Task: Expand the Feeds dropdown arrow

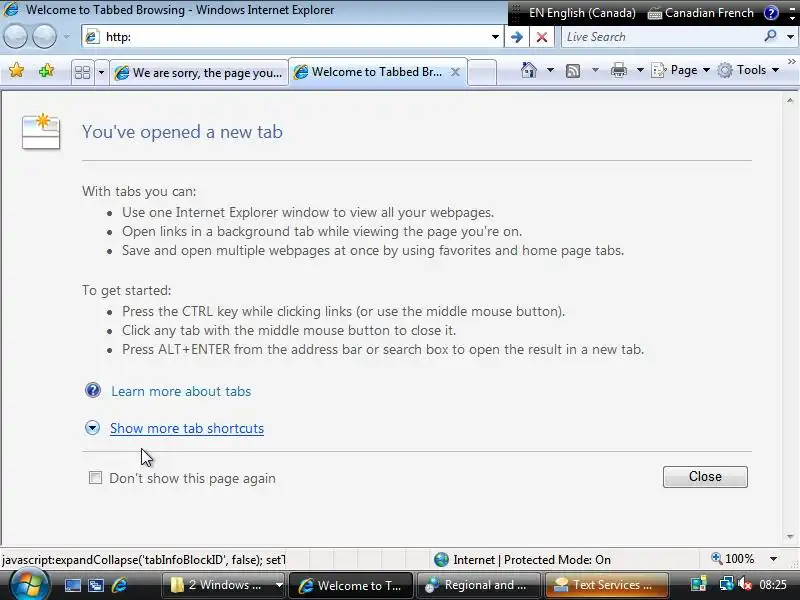Action: point(595,70)
